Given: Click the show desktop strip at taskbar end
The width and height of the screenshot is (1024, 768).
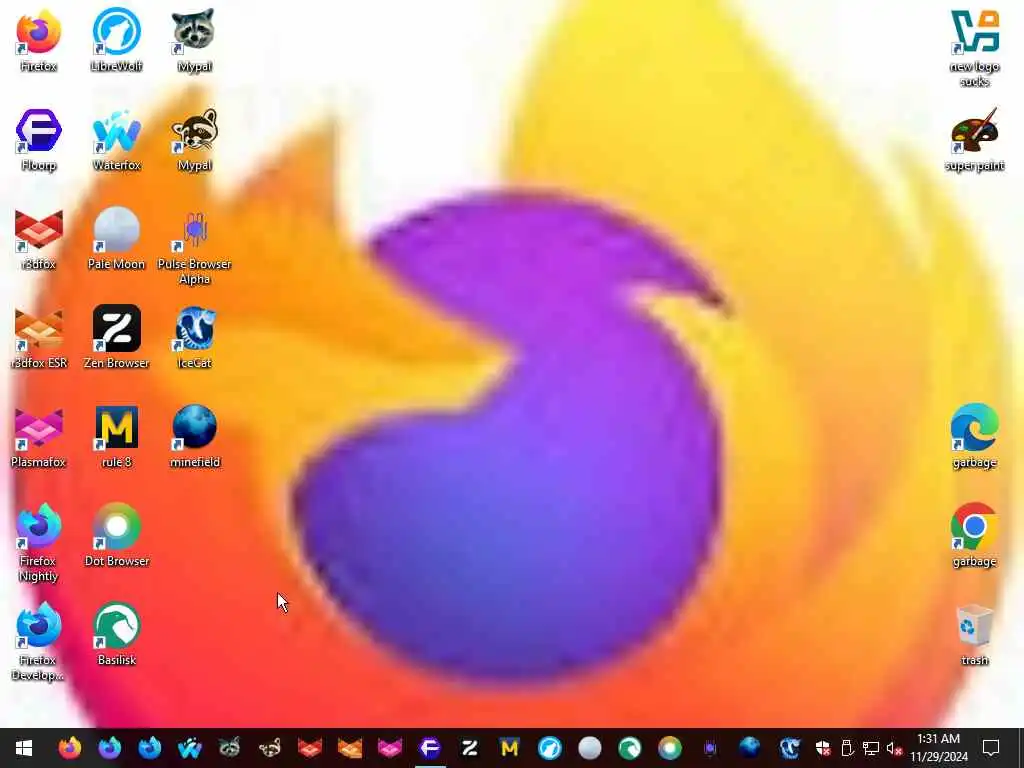Looking at the screenshot, I should tap(1020, 748).
